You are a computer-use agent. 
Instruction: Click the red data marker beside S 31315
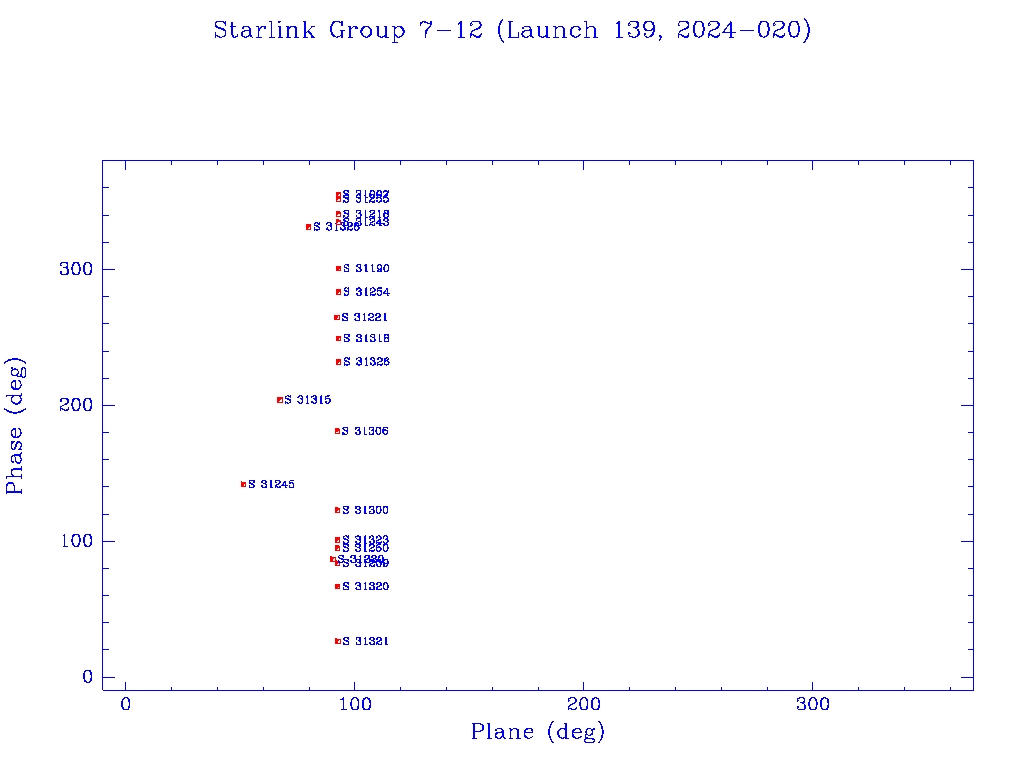(280, 400)
